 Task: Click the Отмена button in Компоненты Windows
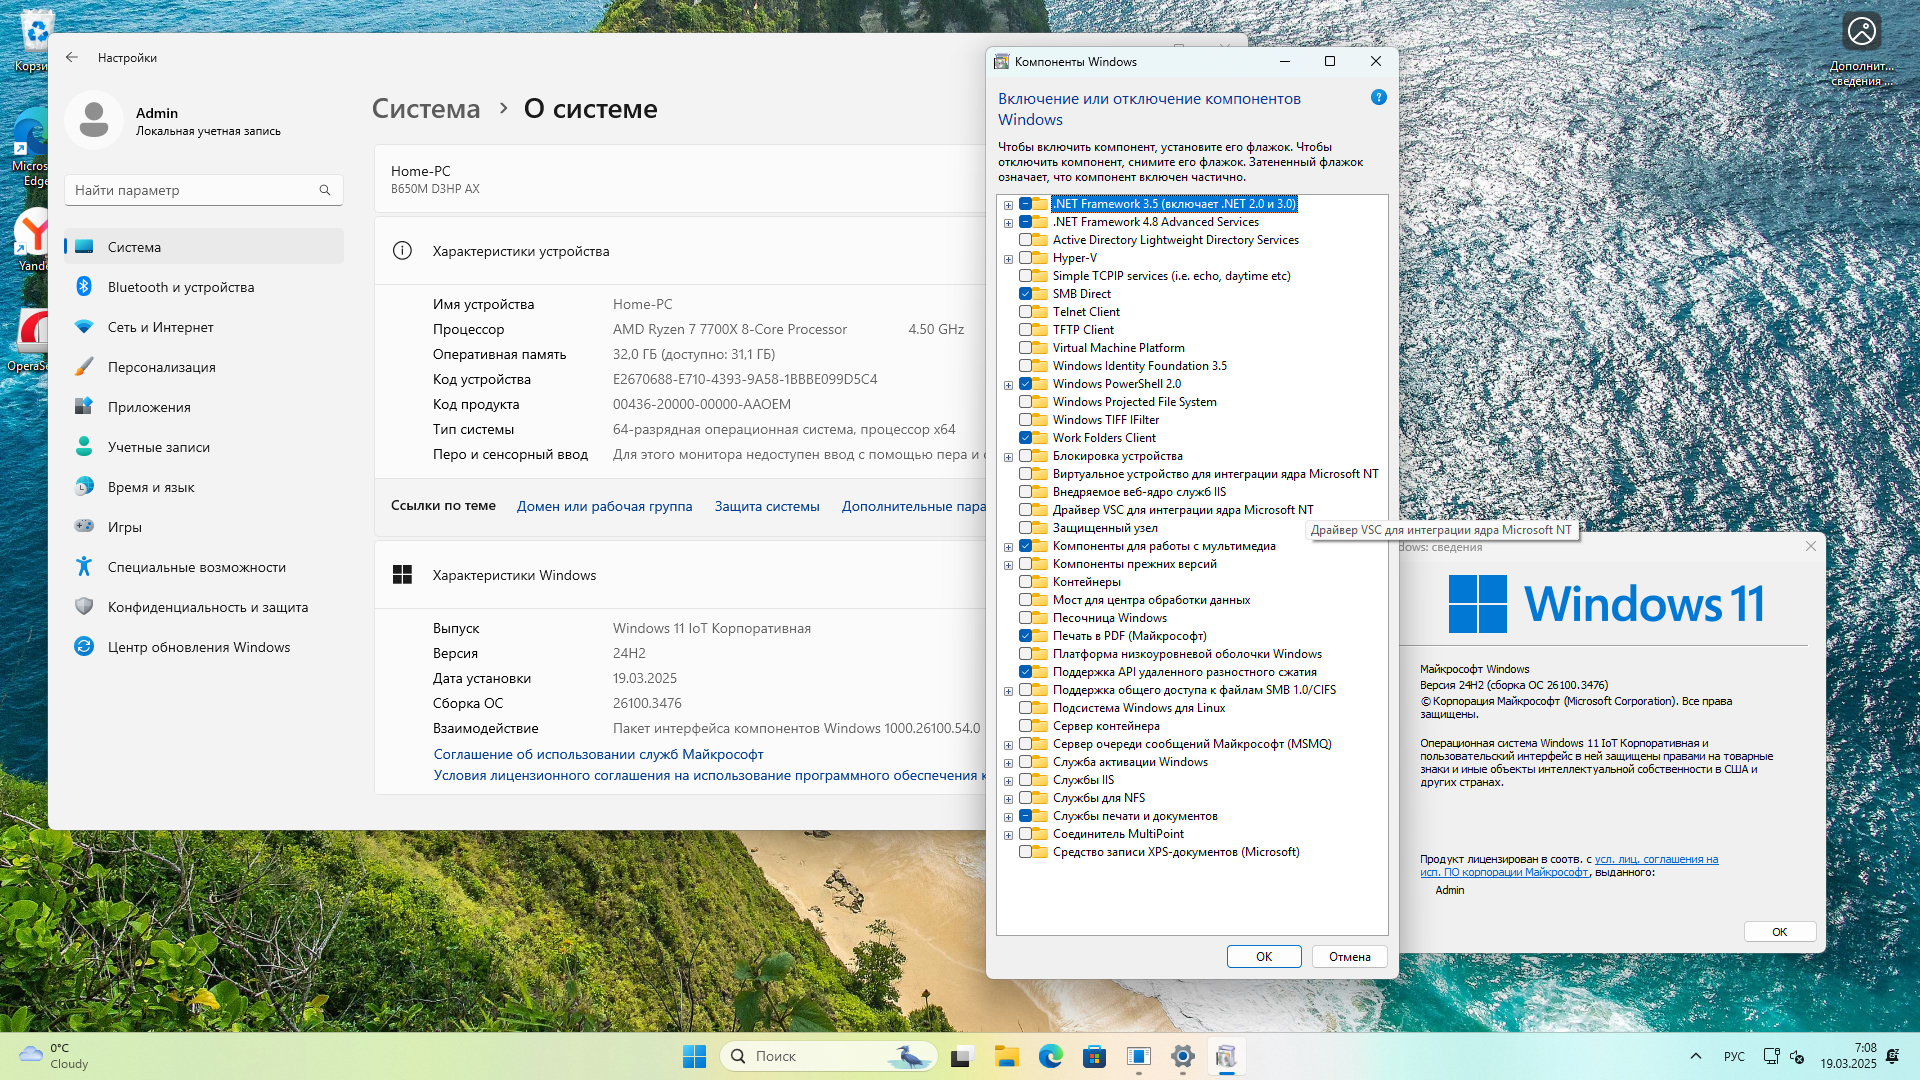tap(1349, 957)
